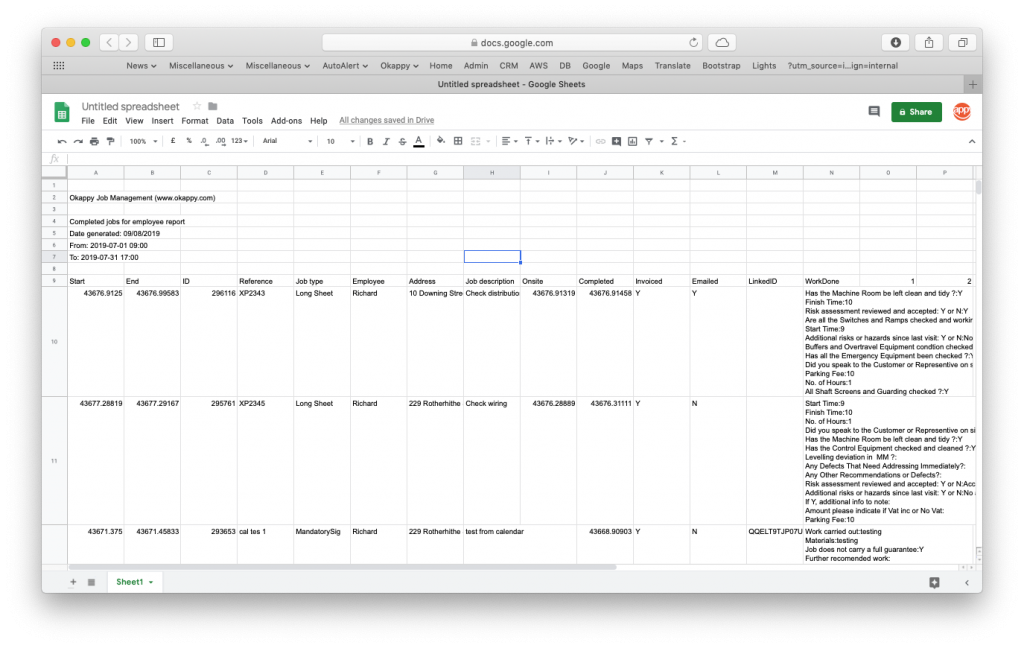Open the Google Sheets home icon
Viewport: 1024px width, 648px height.
tap(62, 112)
